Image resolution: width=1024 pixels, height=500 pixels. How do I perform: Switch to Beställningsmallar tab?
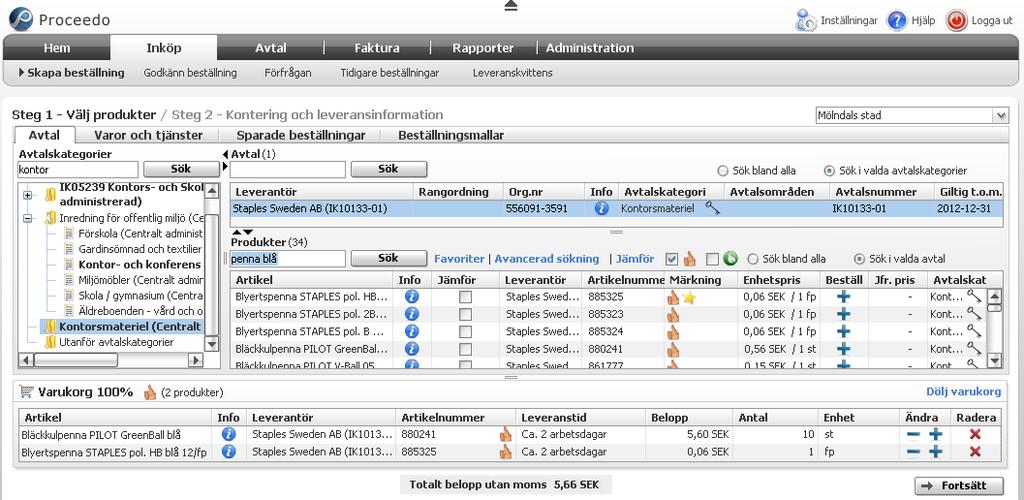451,135
